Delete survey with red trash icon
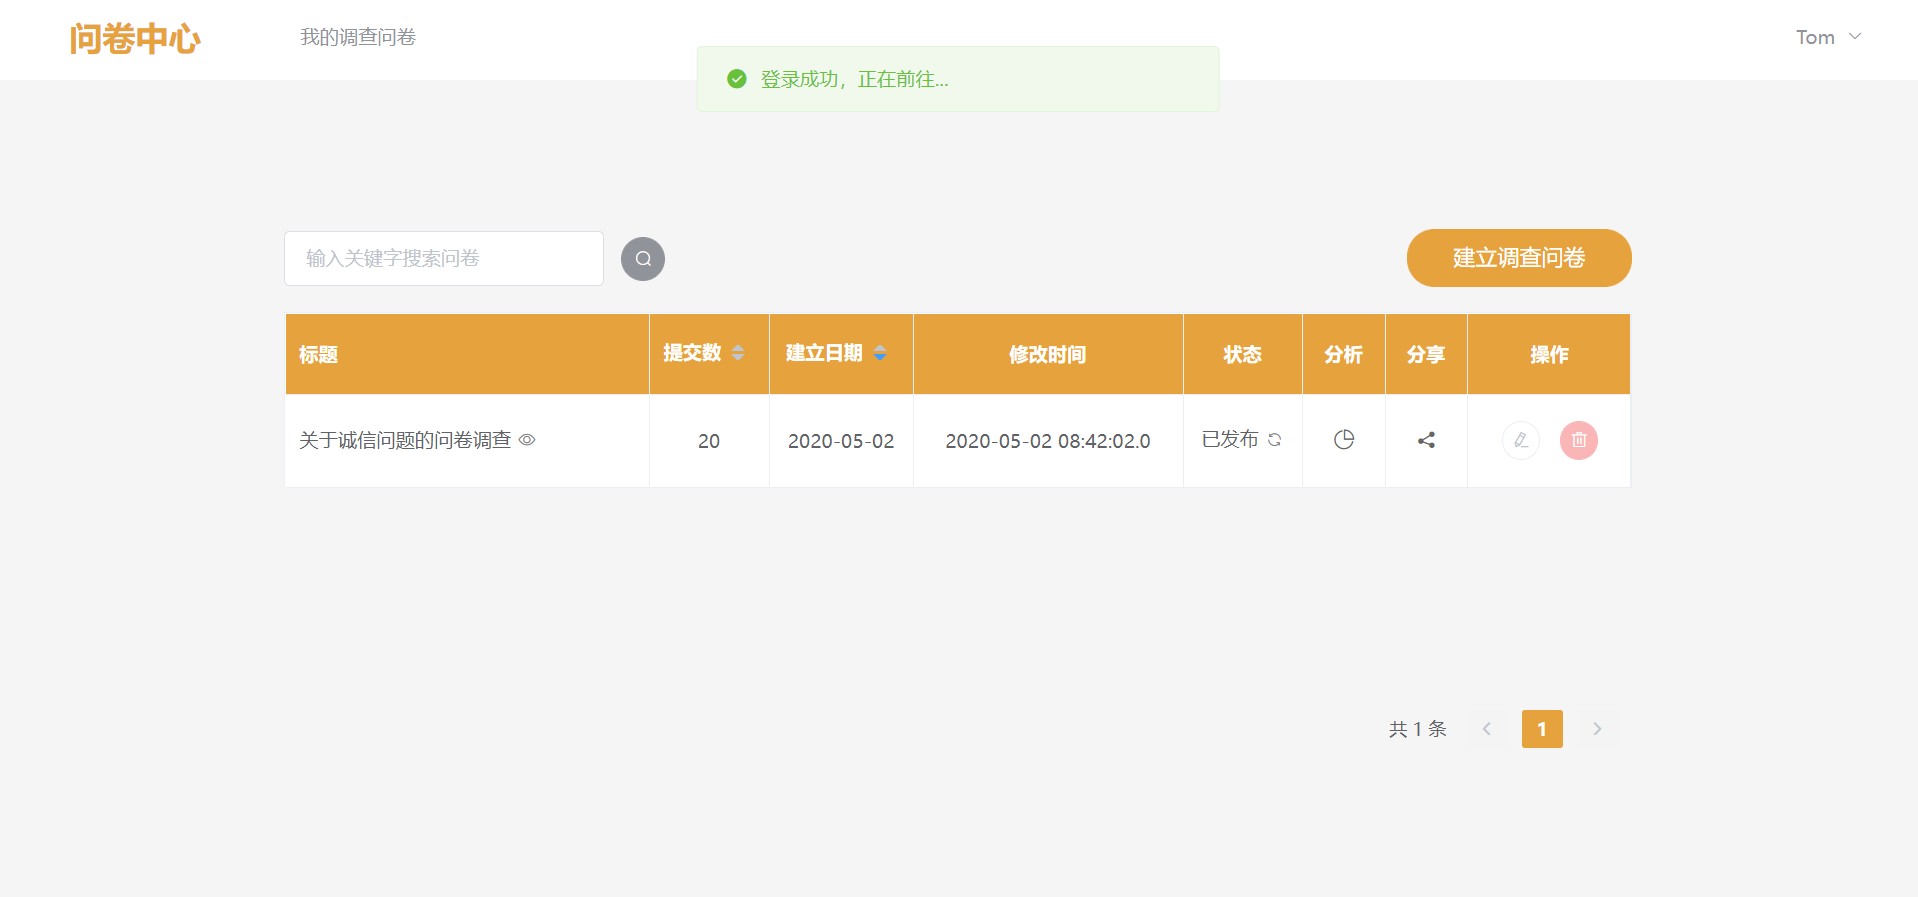Screen dimensions: 1918x897 [x=1579, y=440]
